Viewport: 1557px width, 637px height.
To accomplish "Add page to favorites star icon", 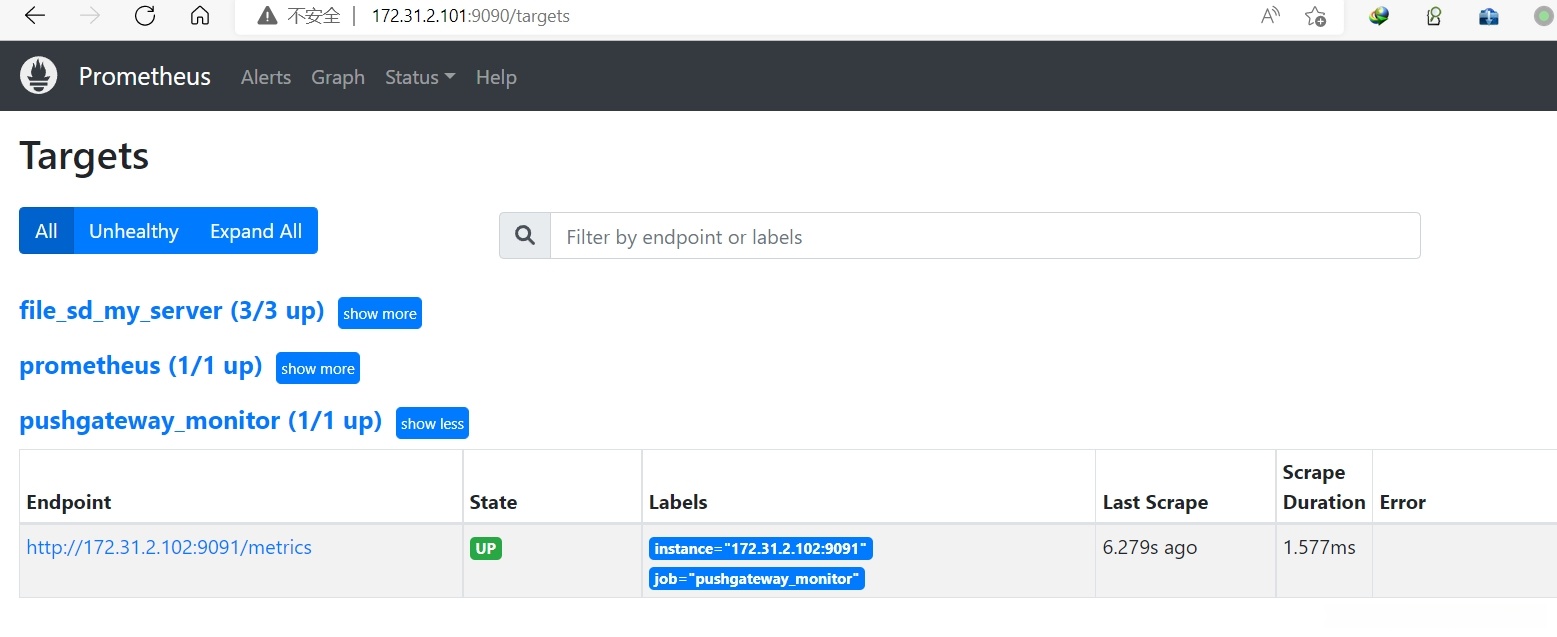I will pyautogui.click(x=1315, y=16).
